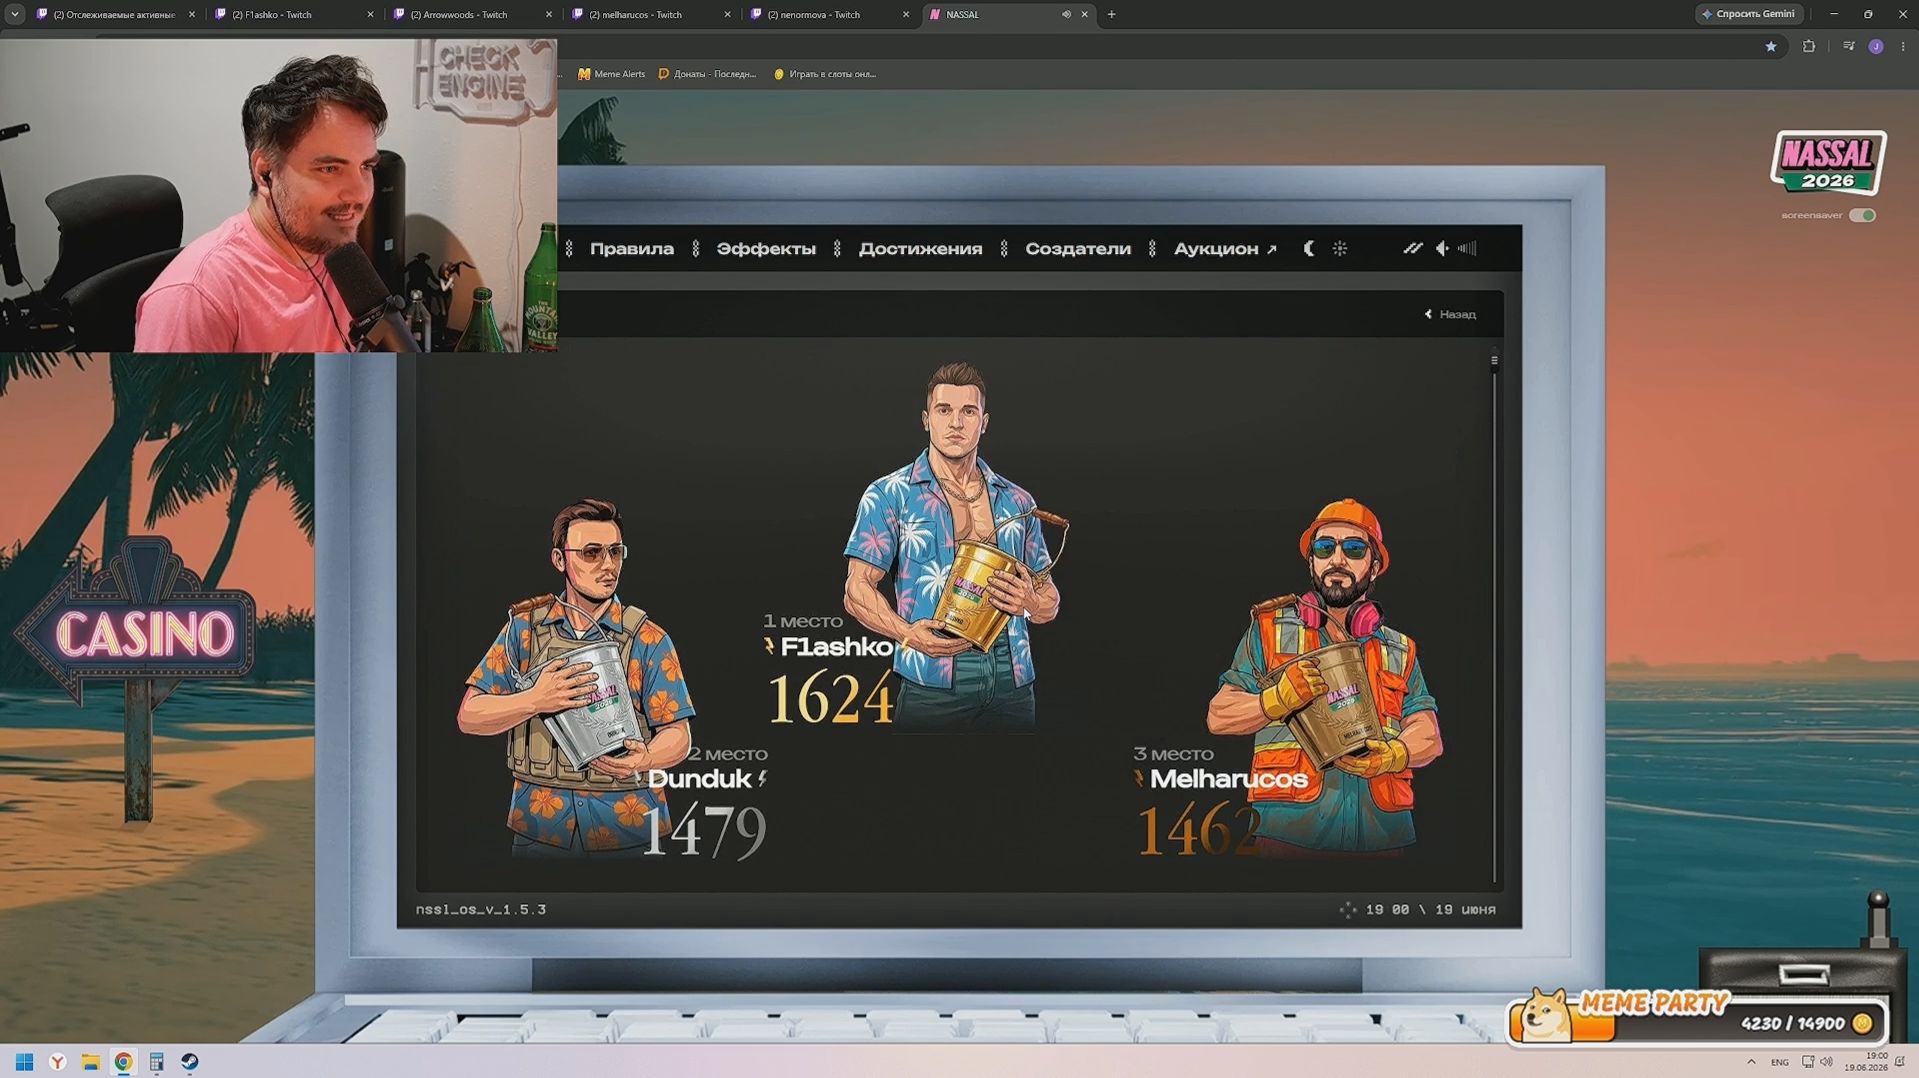Open Steam from the taskbar
Image resolution: width=1919 pixels, height=1078 pixels.
(x=189, y=1062)
